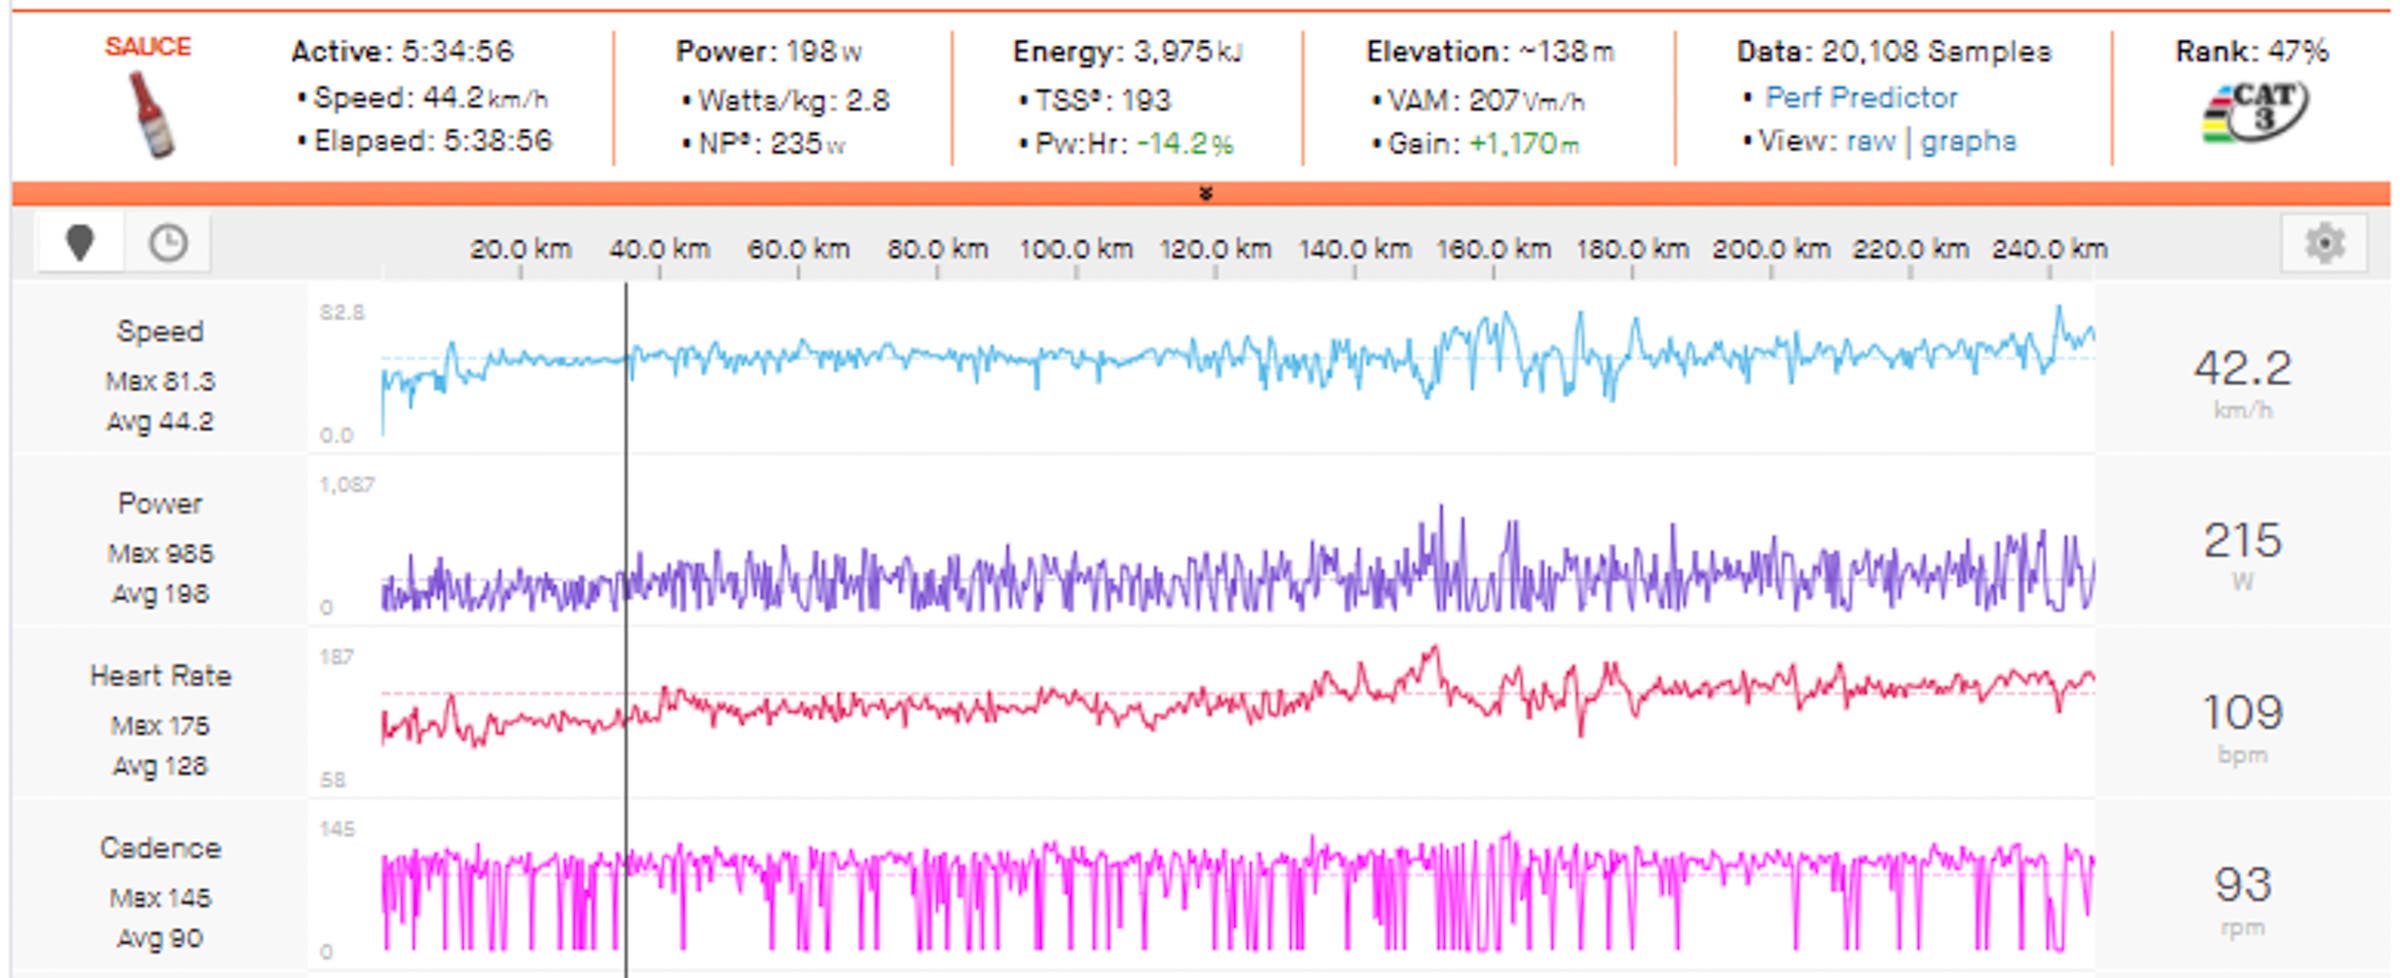
Task: Click the Cadence graph label
Action: 160,848
